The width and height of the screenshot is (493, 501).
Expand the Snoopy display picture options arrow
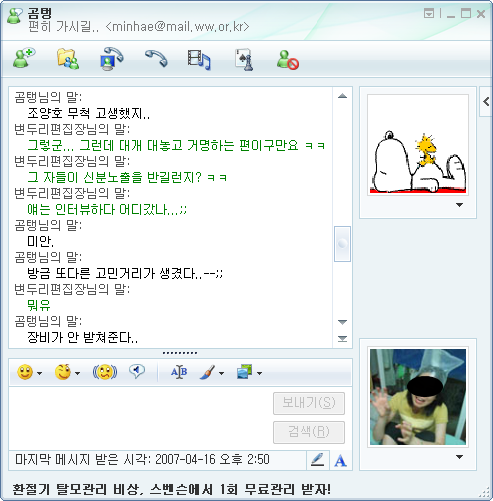(460, 205)
